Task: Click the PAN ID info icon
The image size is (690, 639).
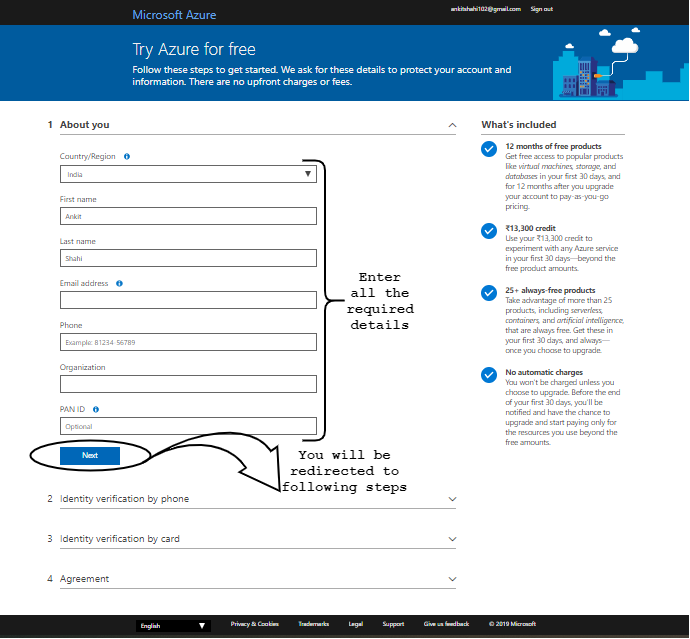Action: 96,409
